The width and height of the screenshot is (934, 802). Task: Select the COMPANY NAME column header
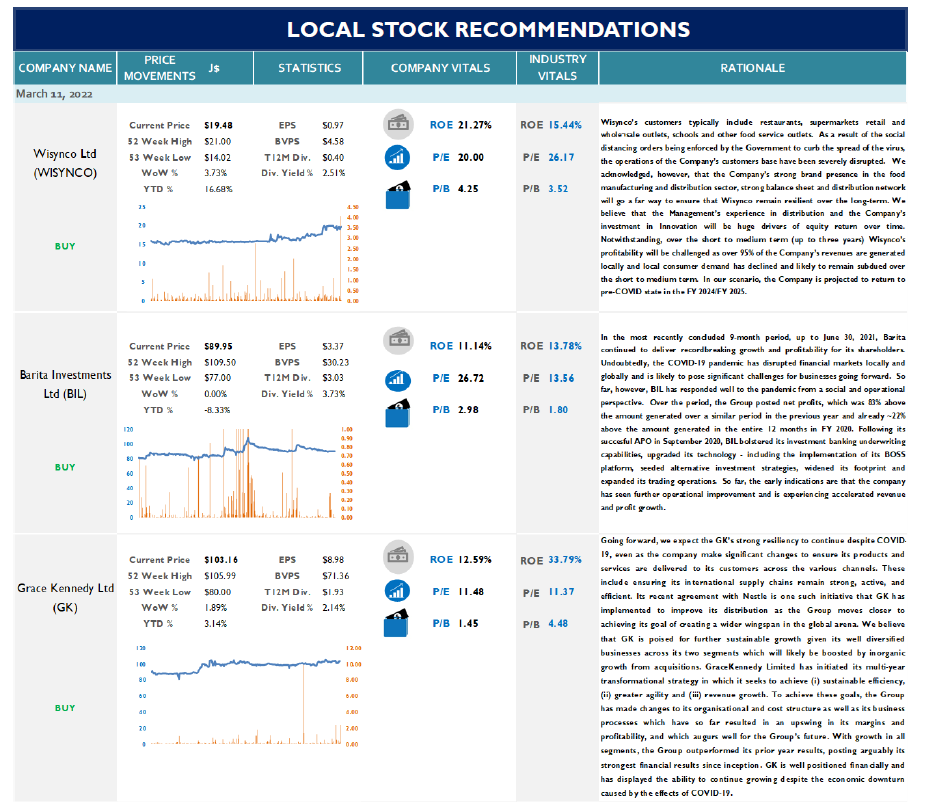(x=65, y=68)
